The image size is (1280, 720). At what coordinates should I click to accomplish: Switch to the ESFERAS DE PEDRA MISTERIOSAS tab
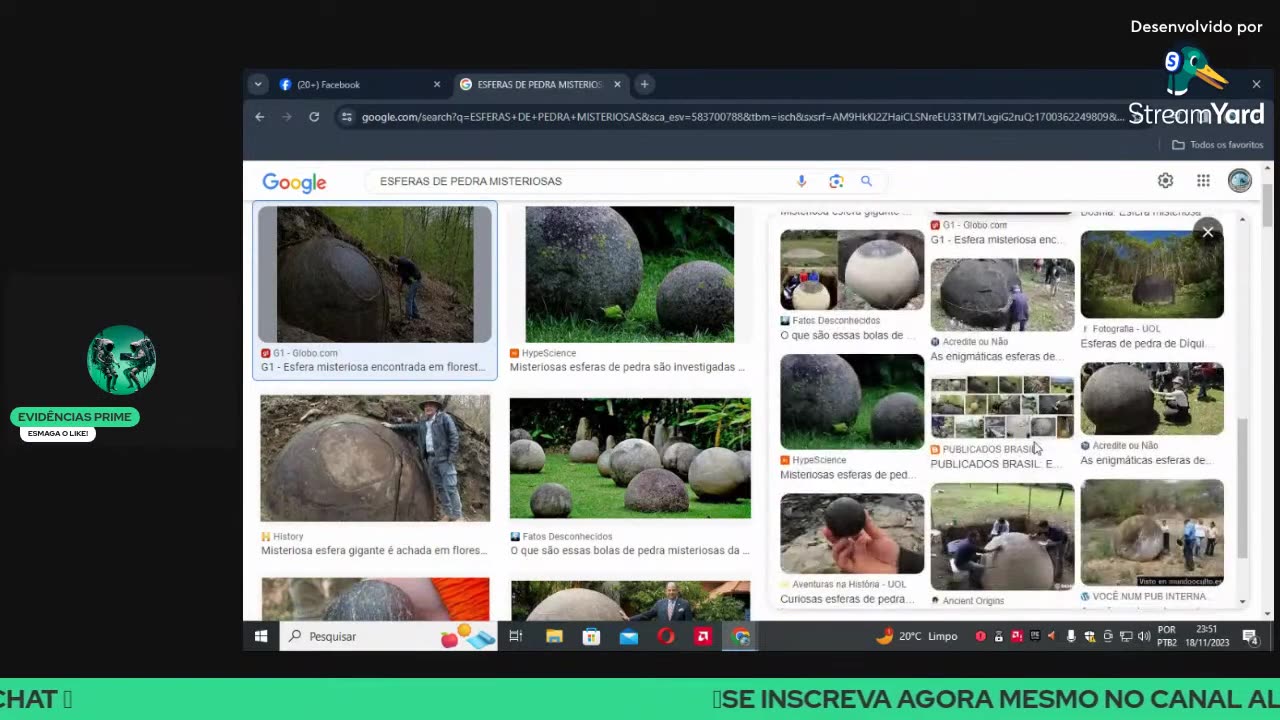tap(540, 84)
